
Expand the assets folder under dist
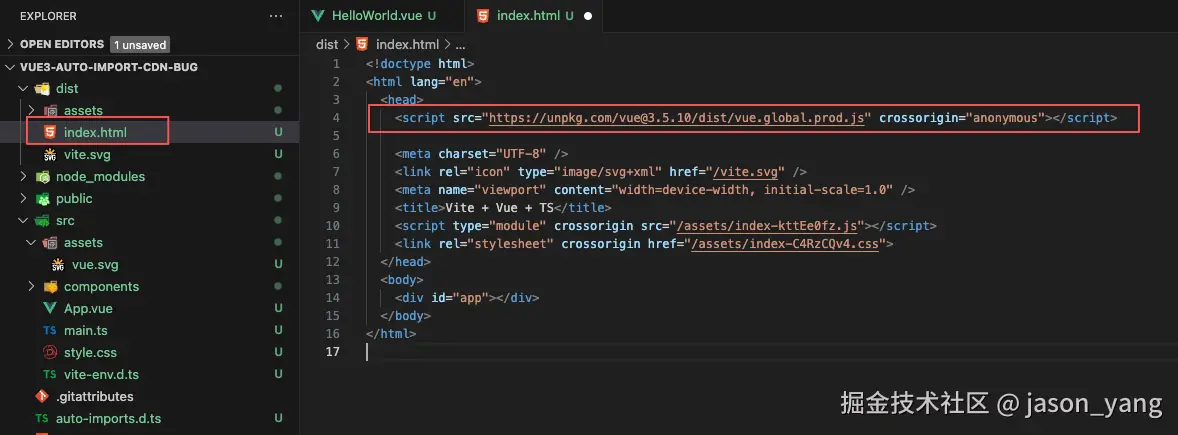coord(32,110)
